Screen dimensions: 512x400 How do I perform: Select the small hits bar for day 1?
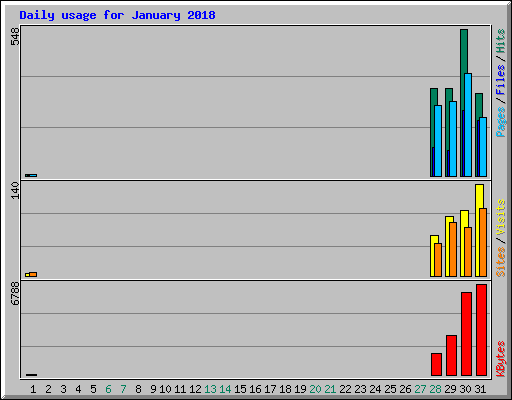click(x=27, y=175)
